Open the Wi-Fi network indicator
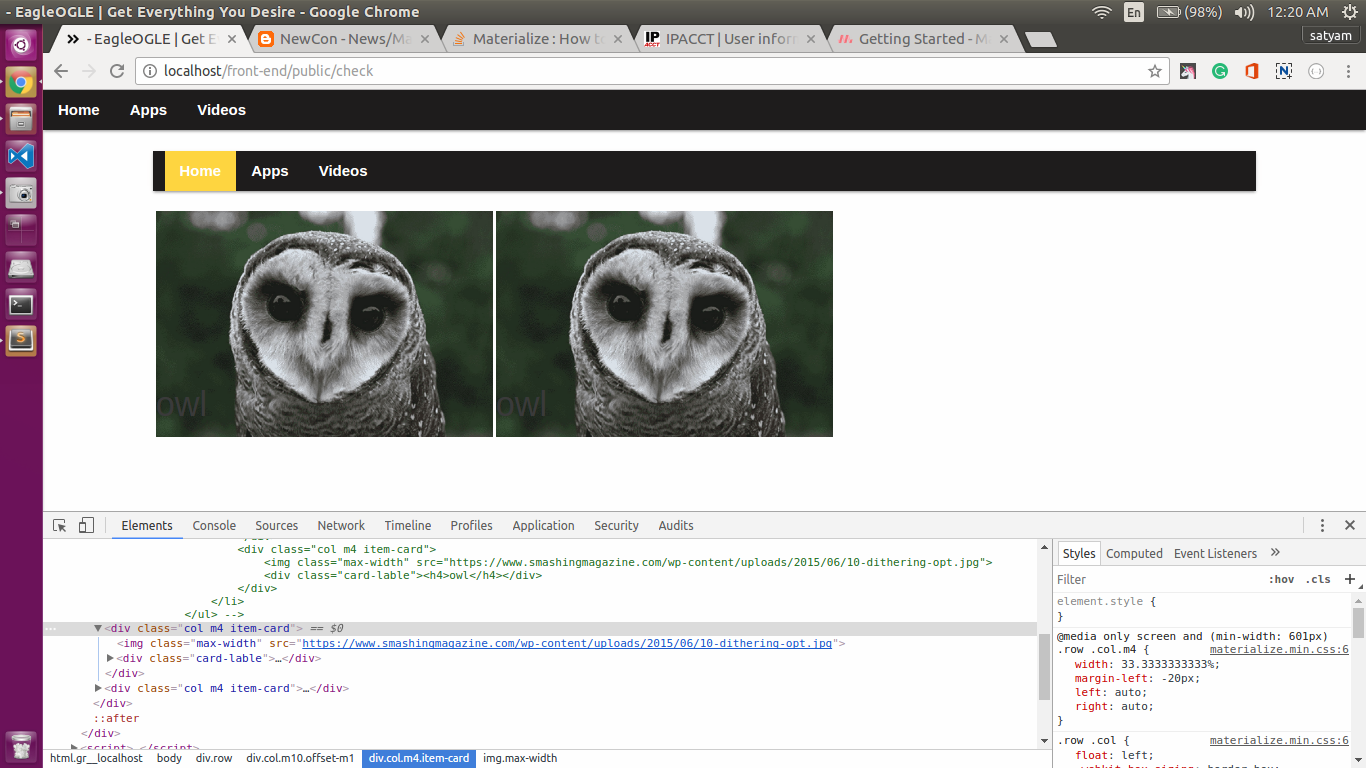The width and height of the screenshot is (1366, 768). 1102,12
